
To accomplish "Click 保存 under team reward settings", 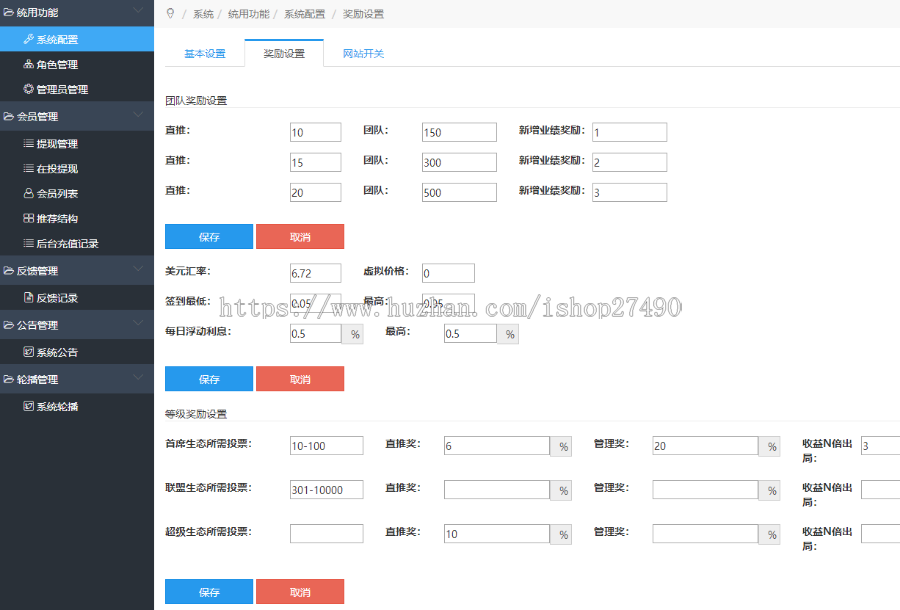I will [208, 236].
